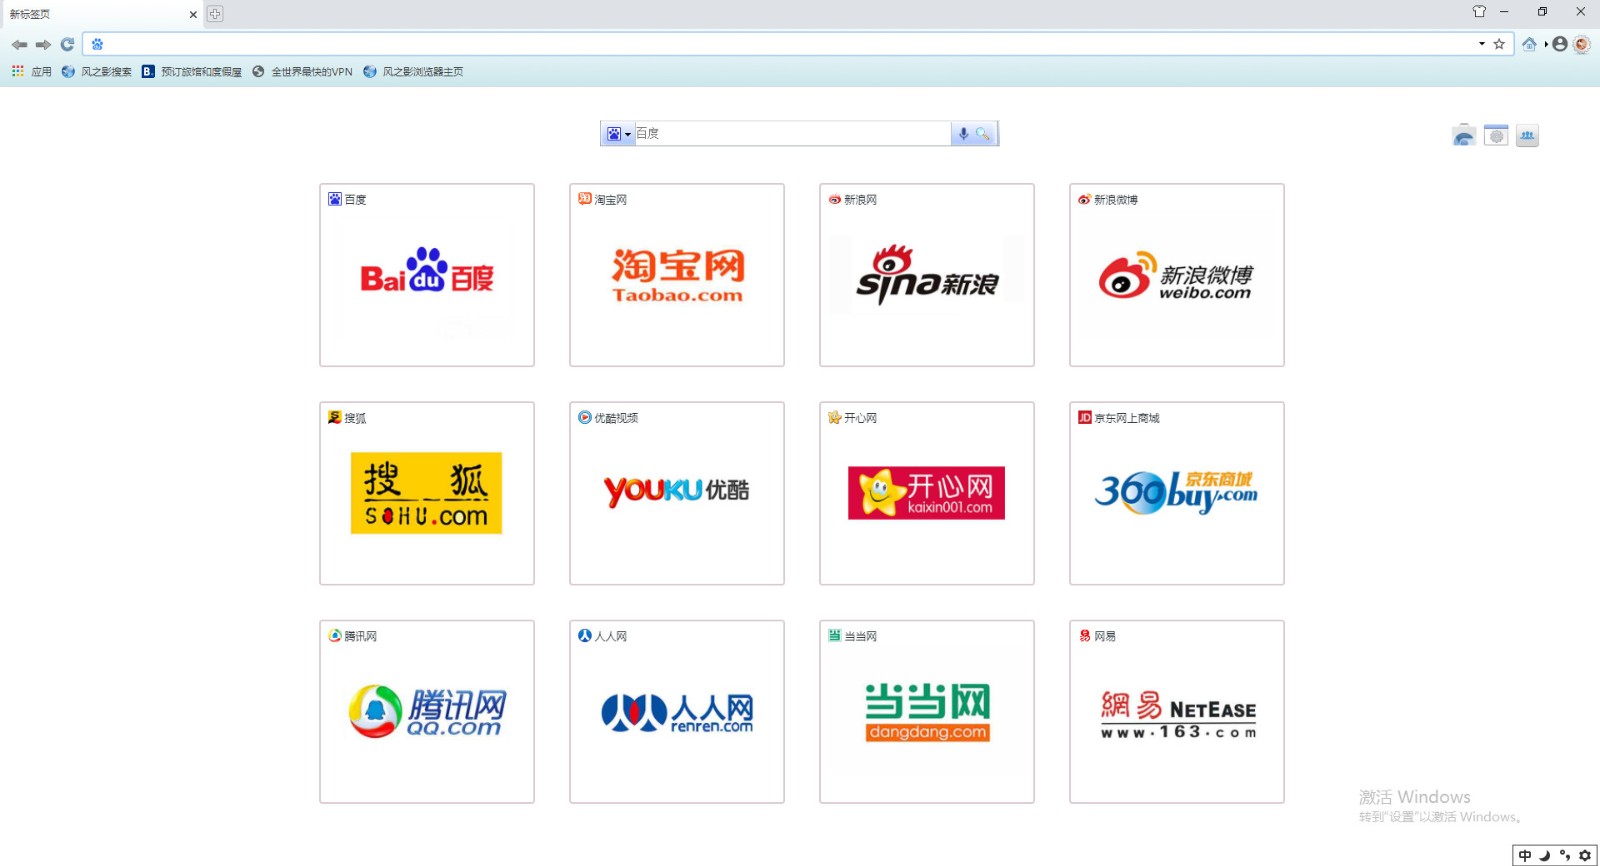Open the 搜狐 Sohu thumbnail tile
This screenshot has width=1600, height=866.
tap(427, 493)
